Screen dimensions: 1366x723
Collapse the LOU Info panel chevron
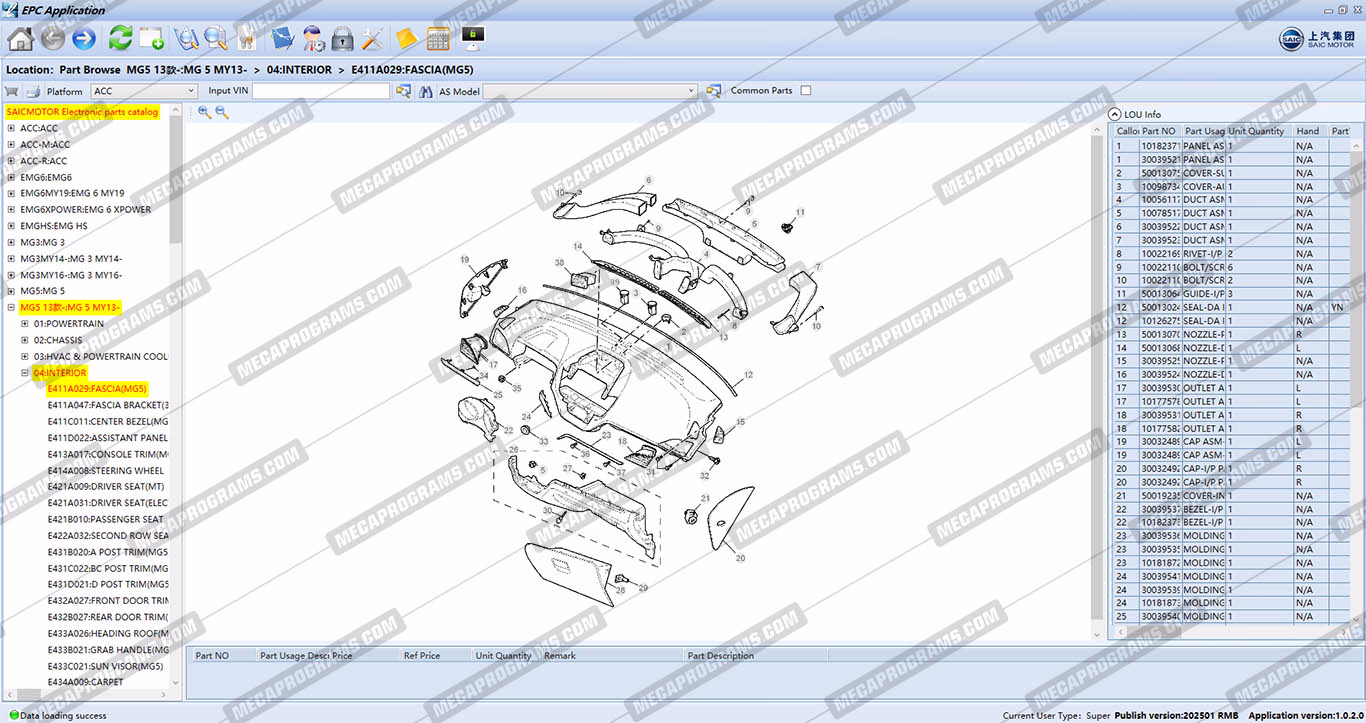pos(1115,114)
